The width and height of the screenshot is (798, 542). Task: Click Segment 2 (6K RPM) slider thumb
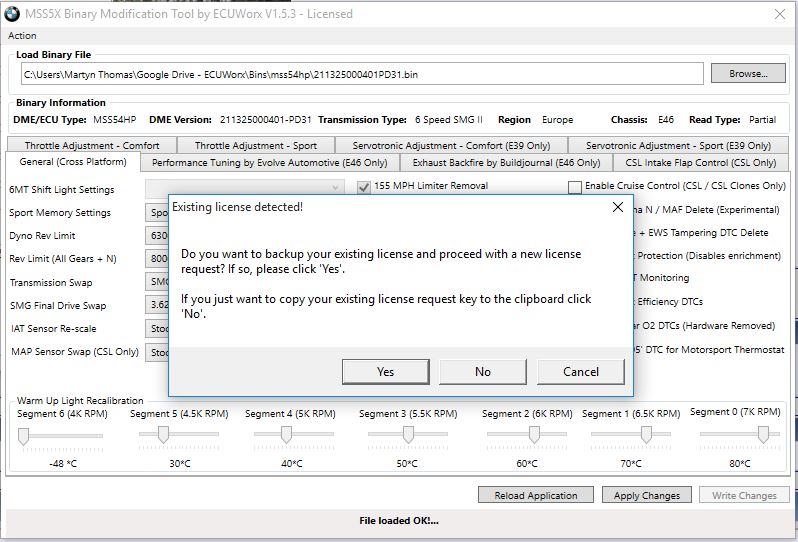(x=534, y=435)
